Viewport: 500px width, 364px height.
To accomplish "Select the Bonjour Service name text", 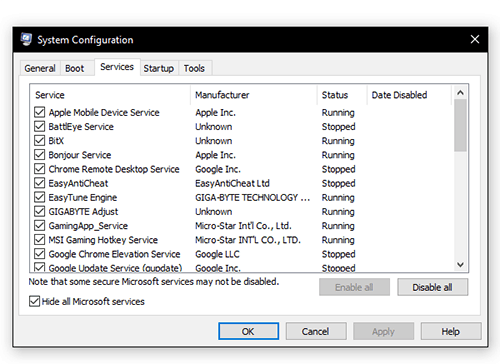I will (x=80, y=155).
